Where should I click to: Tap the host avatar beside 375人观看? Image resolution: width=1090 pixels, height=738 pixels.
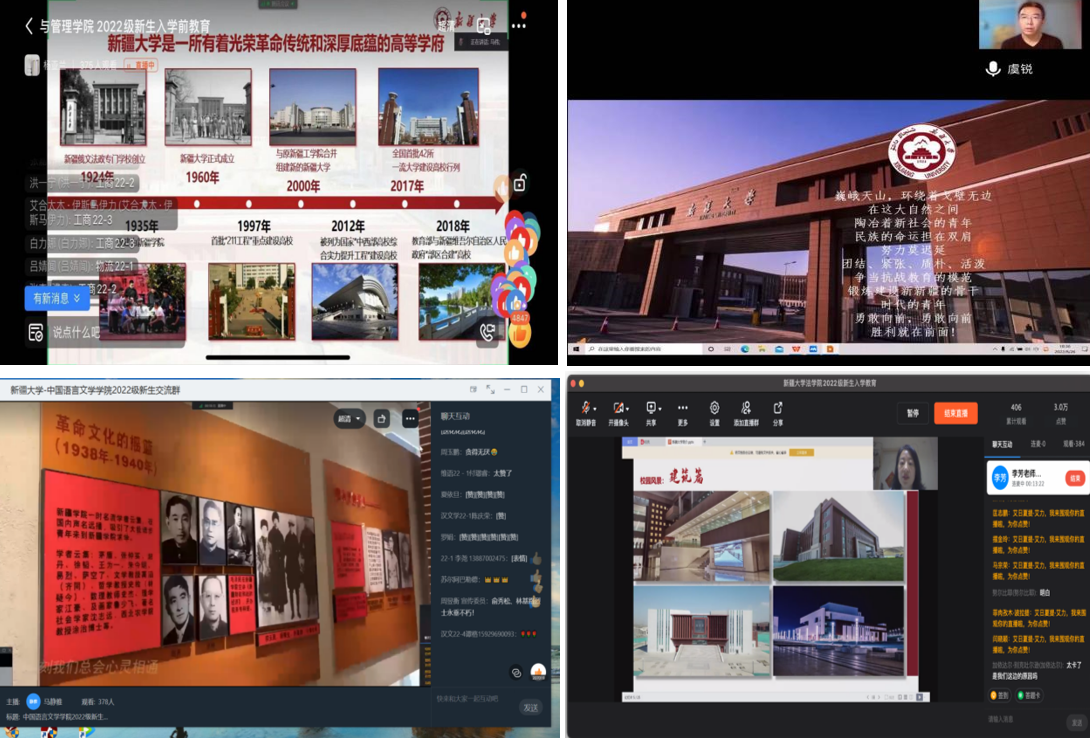(x=32, y=65)
